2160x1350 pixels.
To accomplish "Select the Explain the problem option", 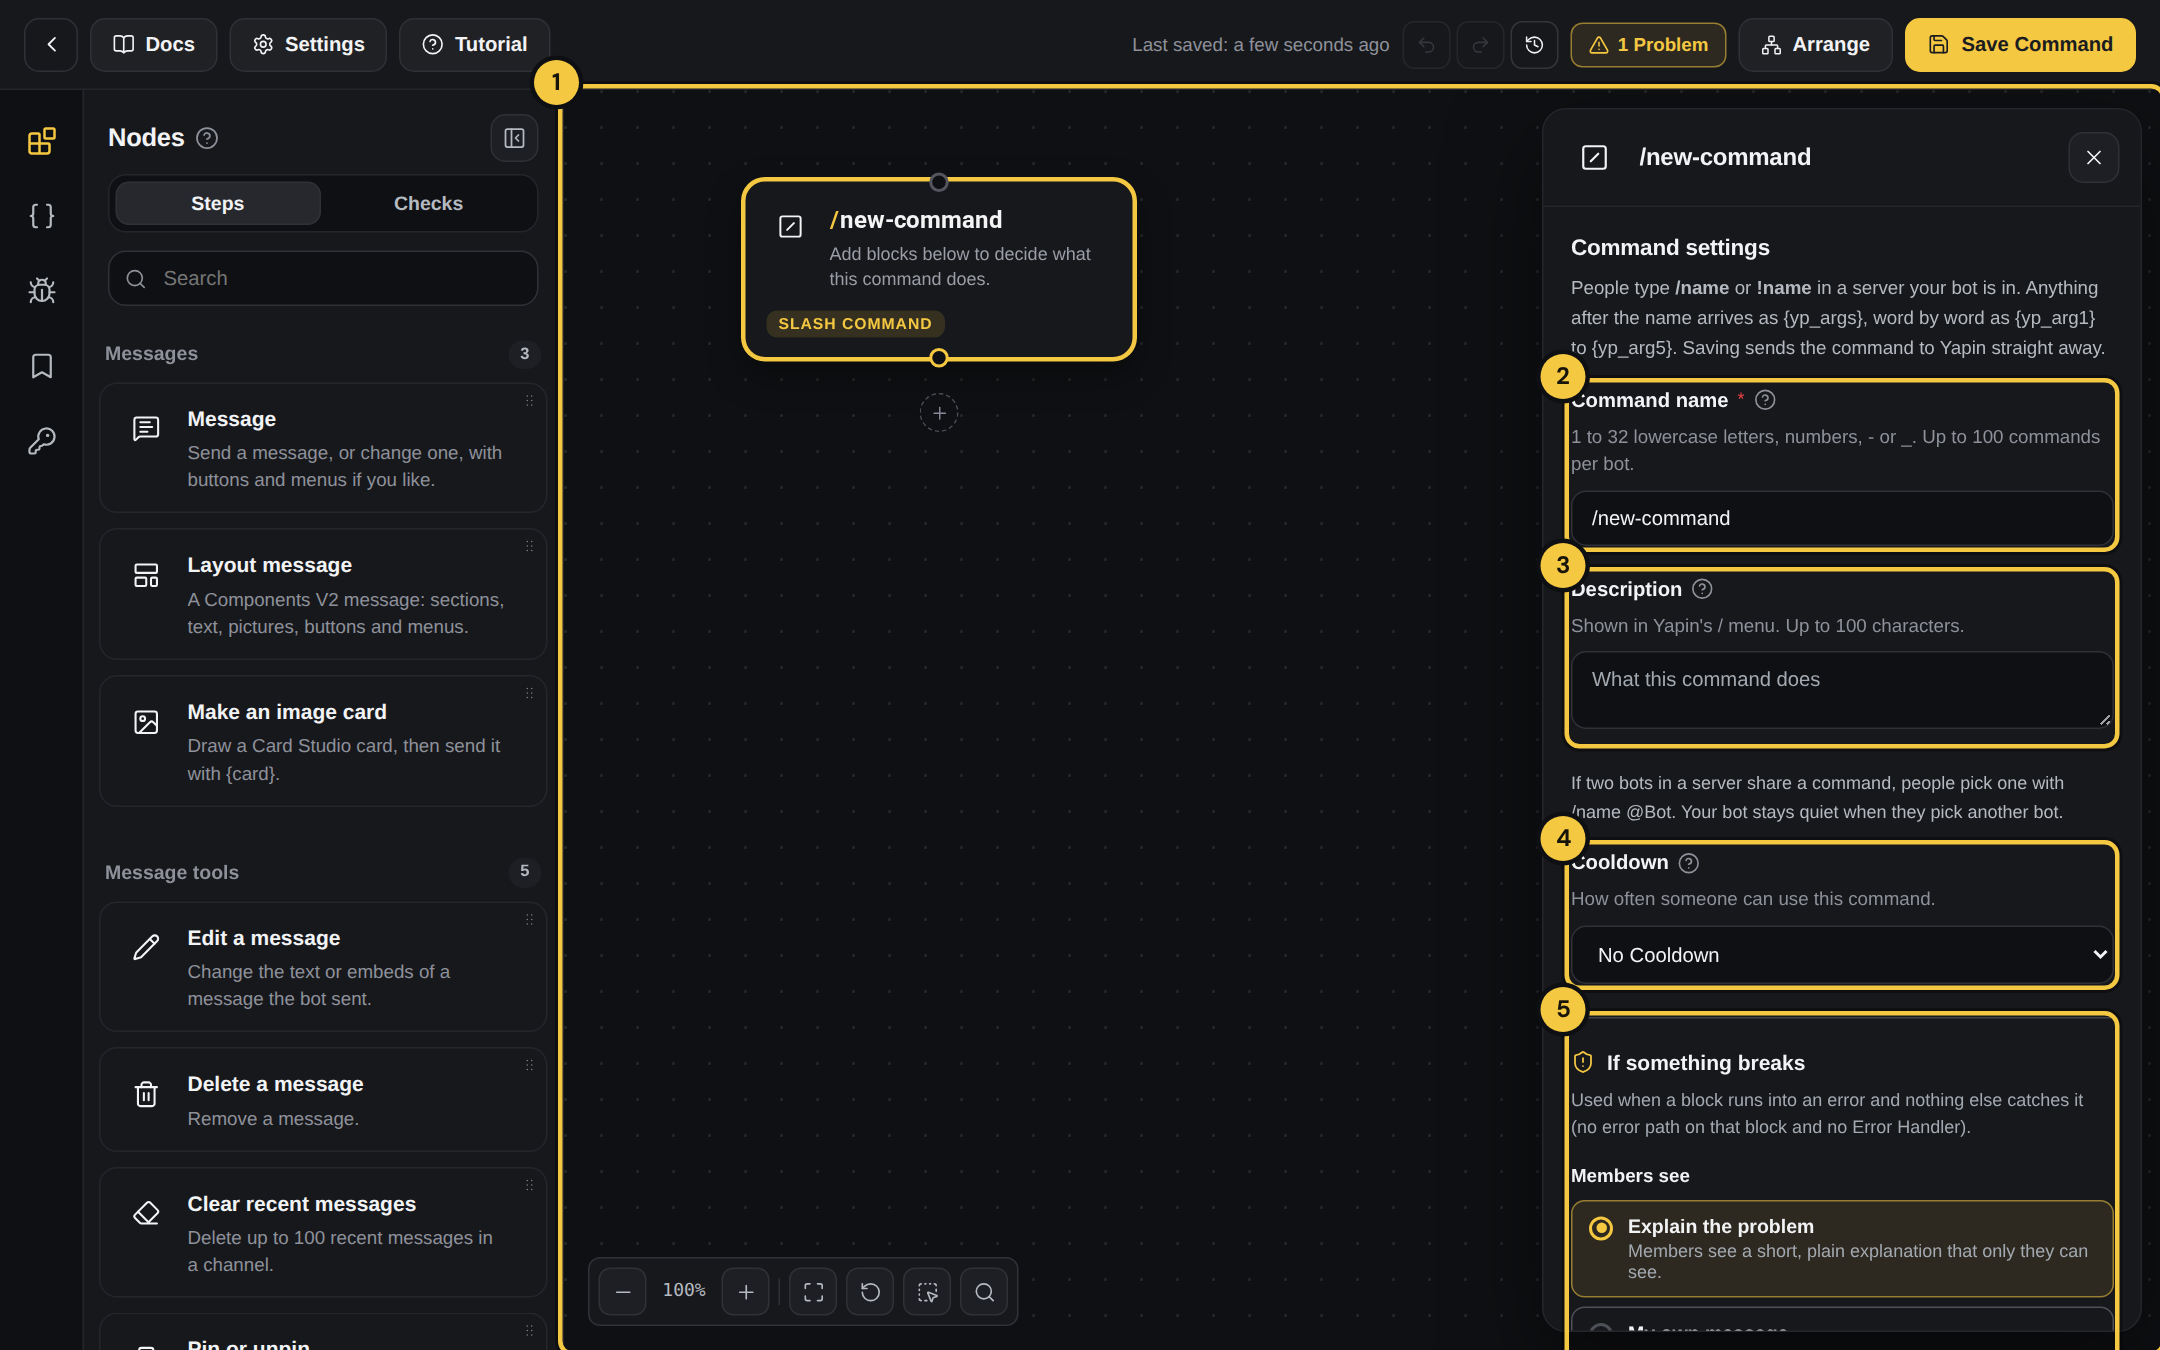I will tap(1841, 1249).
